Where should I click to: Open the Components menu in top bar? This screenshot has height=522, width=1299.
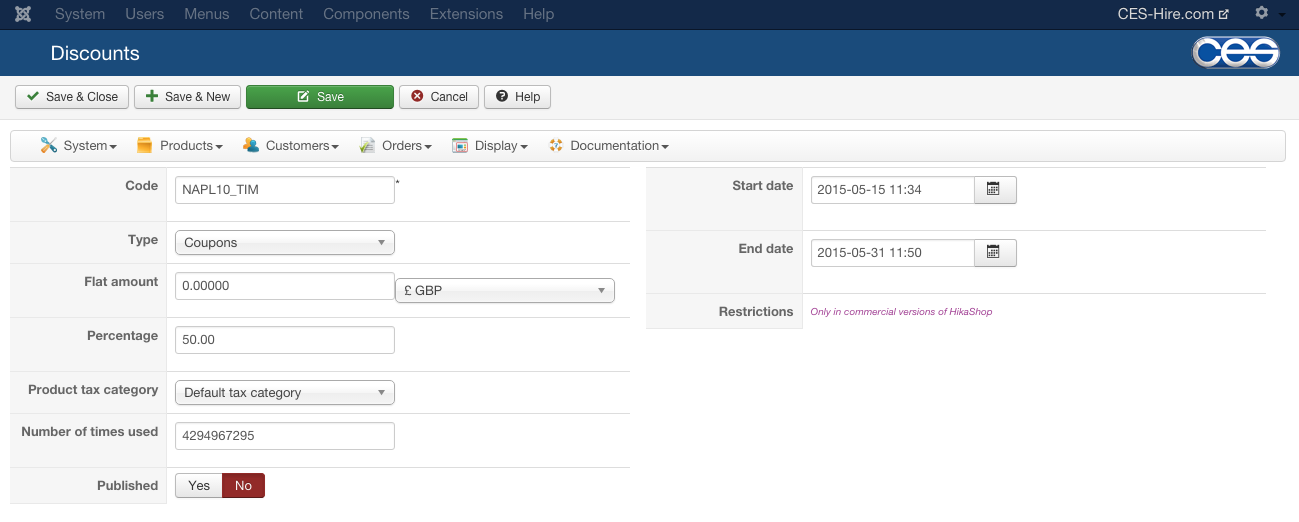pyautogui.click(x=366, y=14)
